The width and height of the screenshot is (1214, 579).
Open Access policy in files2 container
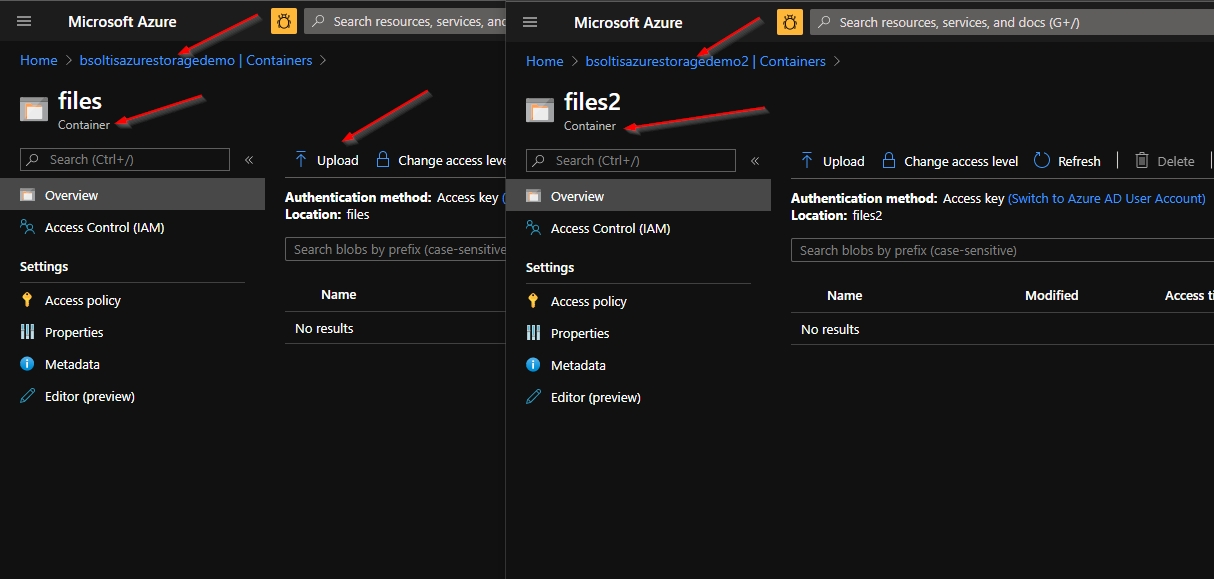click(588, 301)
